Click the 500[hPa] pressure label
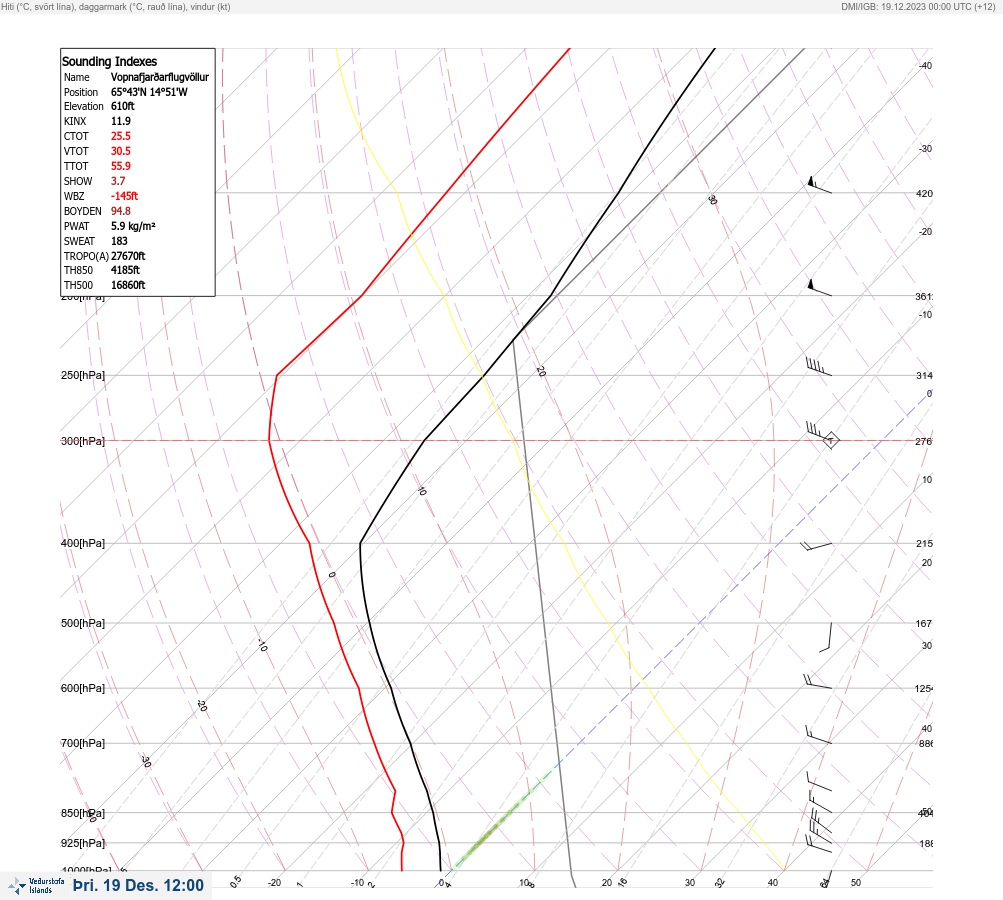The width and height of the screenshot is (1003, 900). 83,623
